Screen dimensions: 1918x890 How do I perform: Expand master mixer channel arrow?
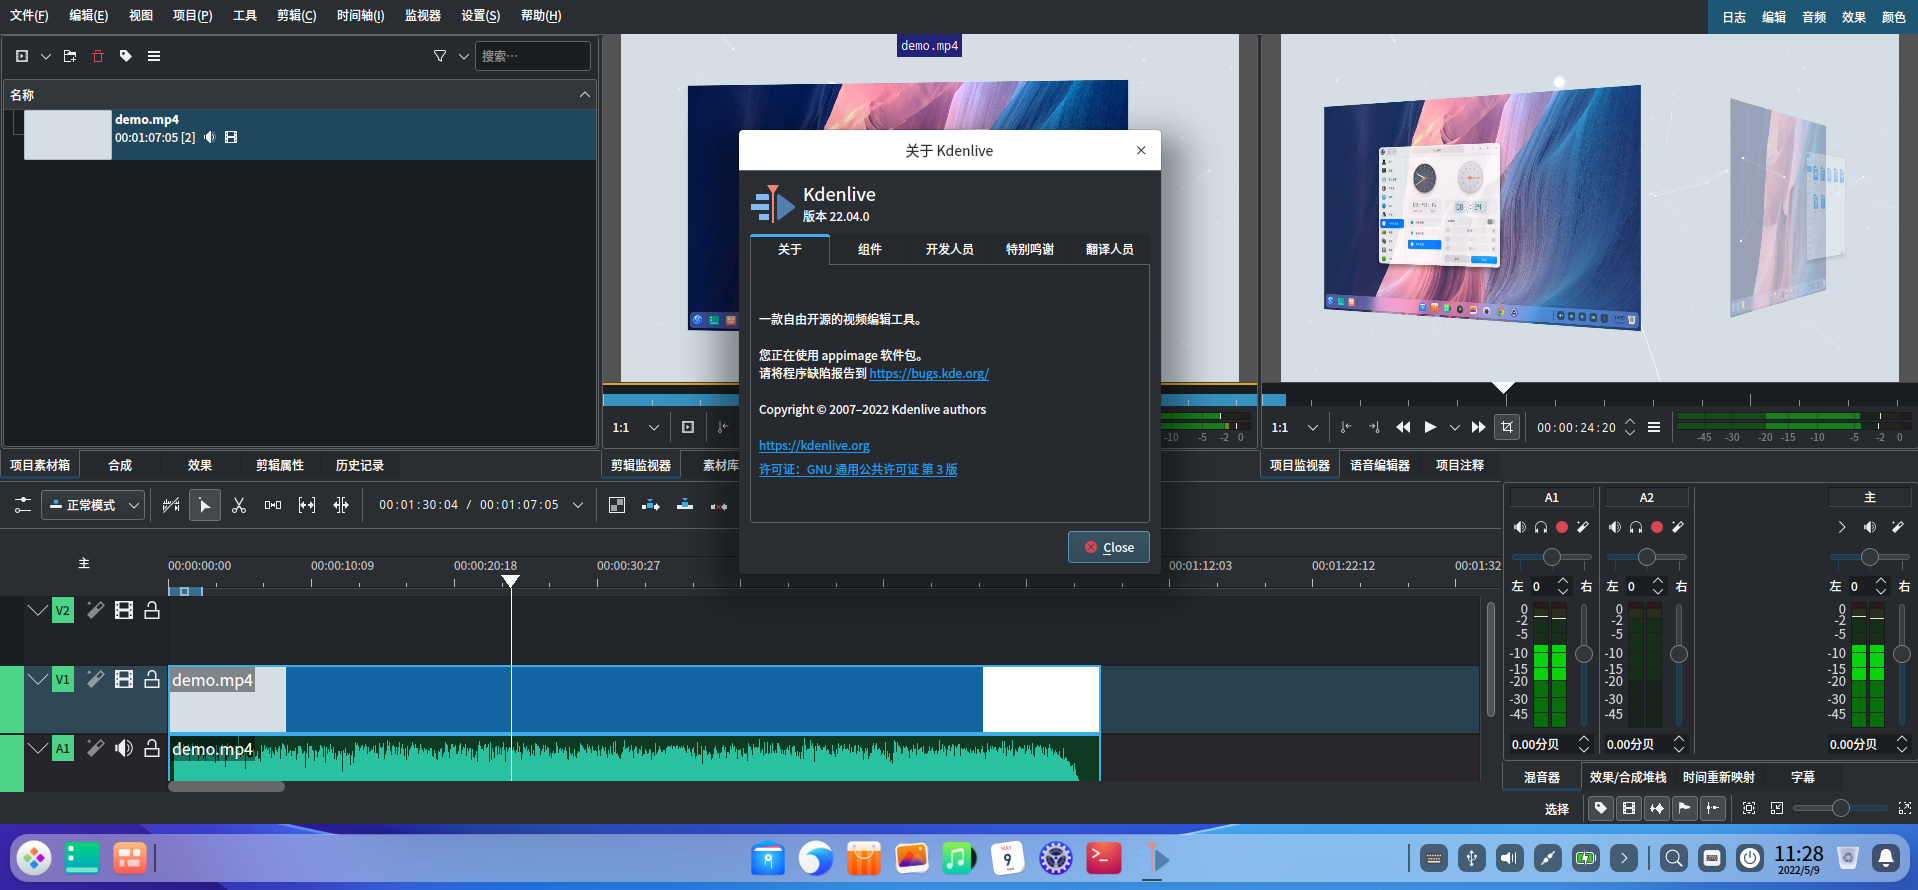pos(1842,527)
